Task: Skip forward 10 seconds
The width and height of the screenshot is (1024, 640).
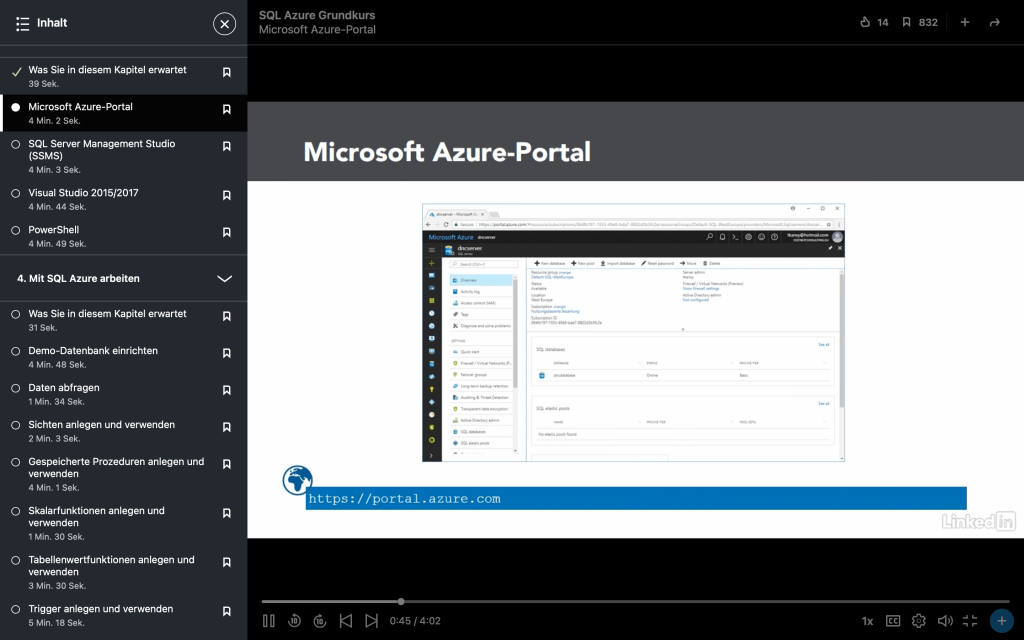Action: (320, 621)
